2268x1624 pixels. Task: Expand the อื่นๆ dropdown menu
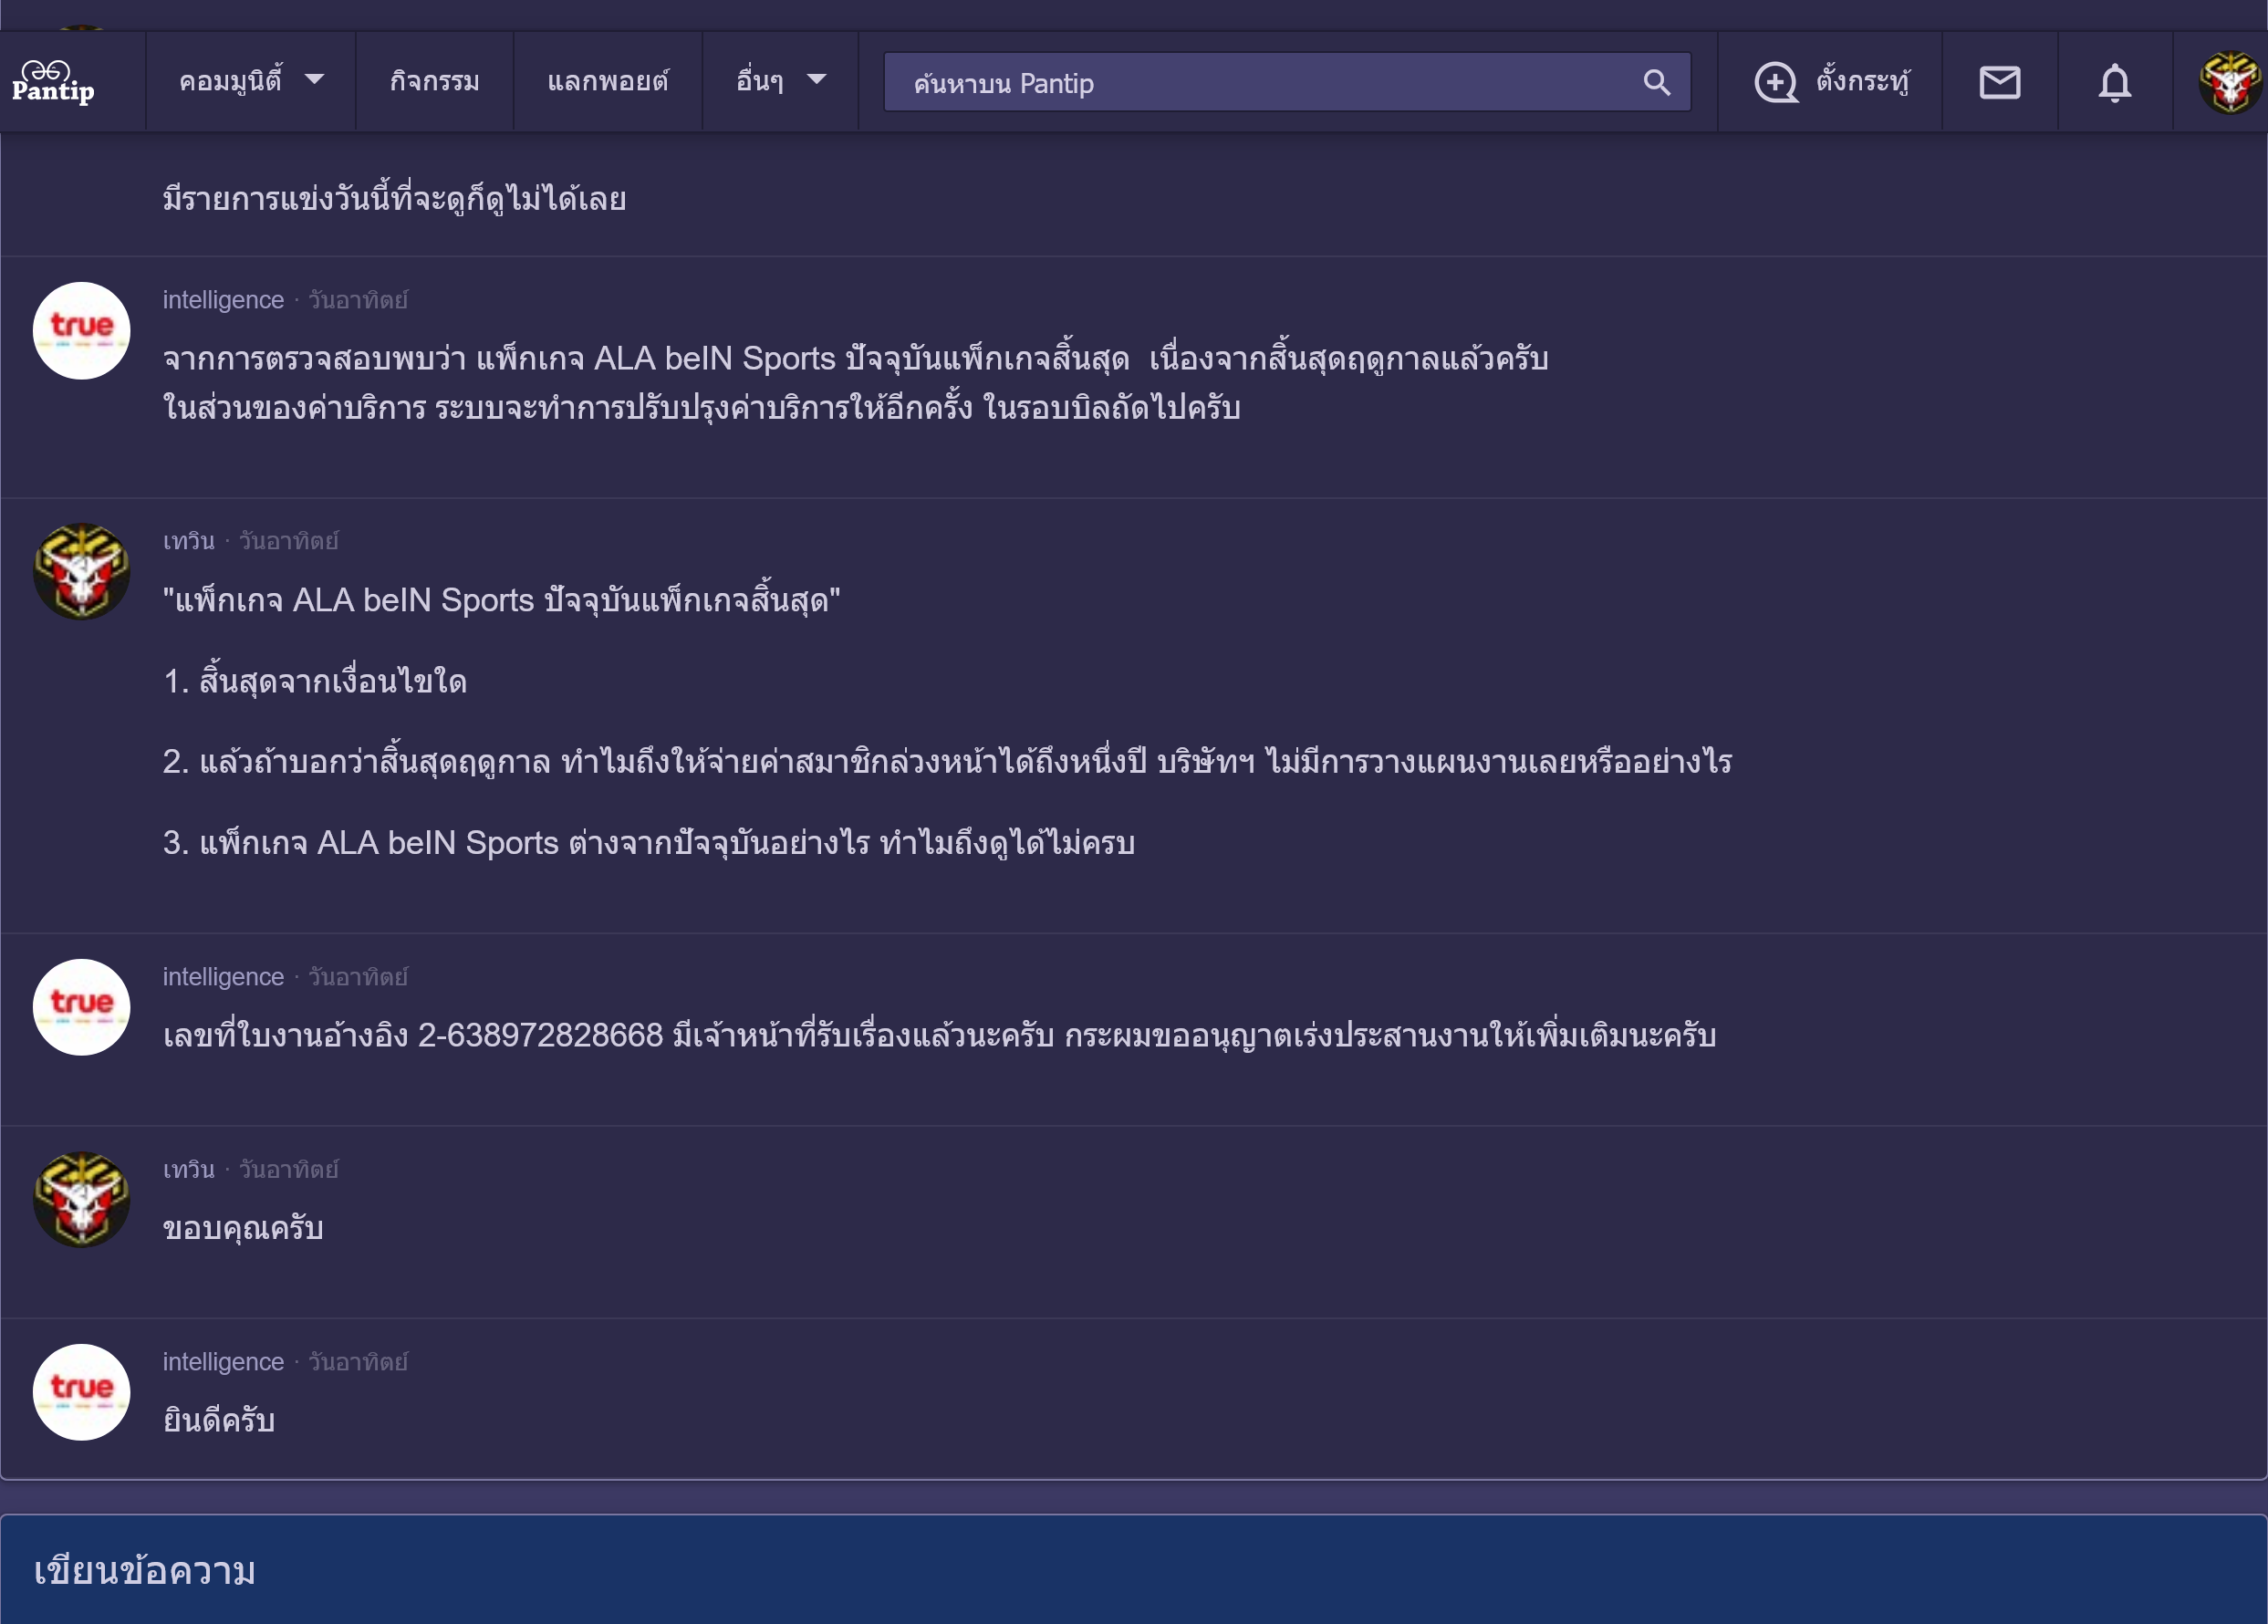(780, 81)
